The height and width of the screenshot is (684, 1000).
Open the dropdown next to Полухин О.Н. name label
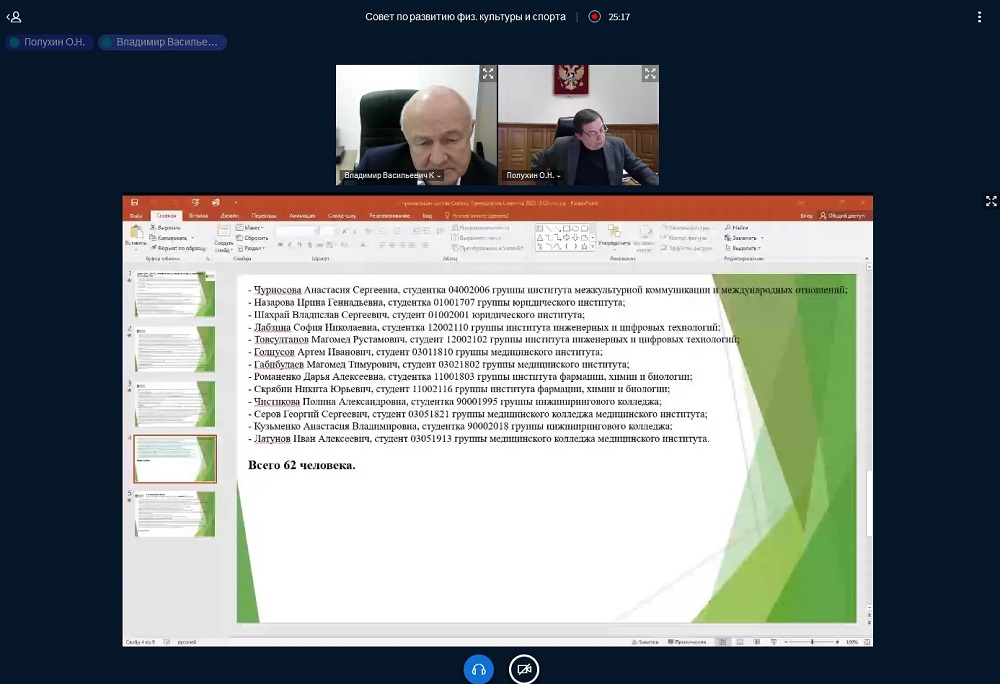[x=558, y=176]
